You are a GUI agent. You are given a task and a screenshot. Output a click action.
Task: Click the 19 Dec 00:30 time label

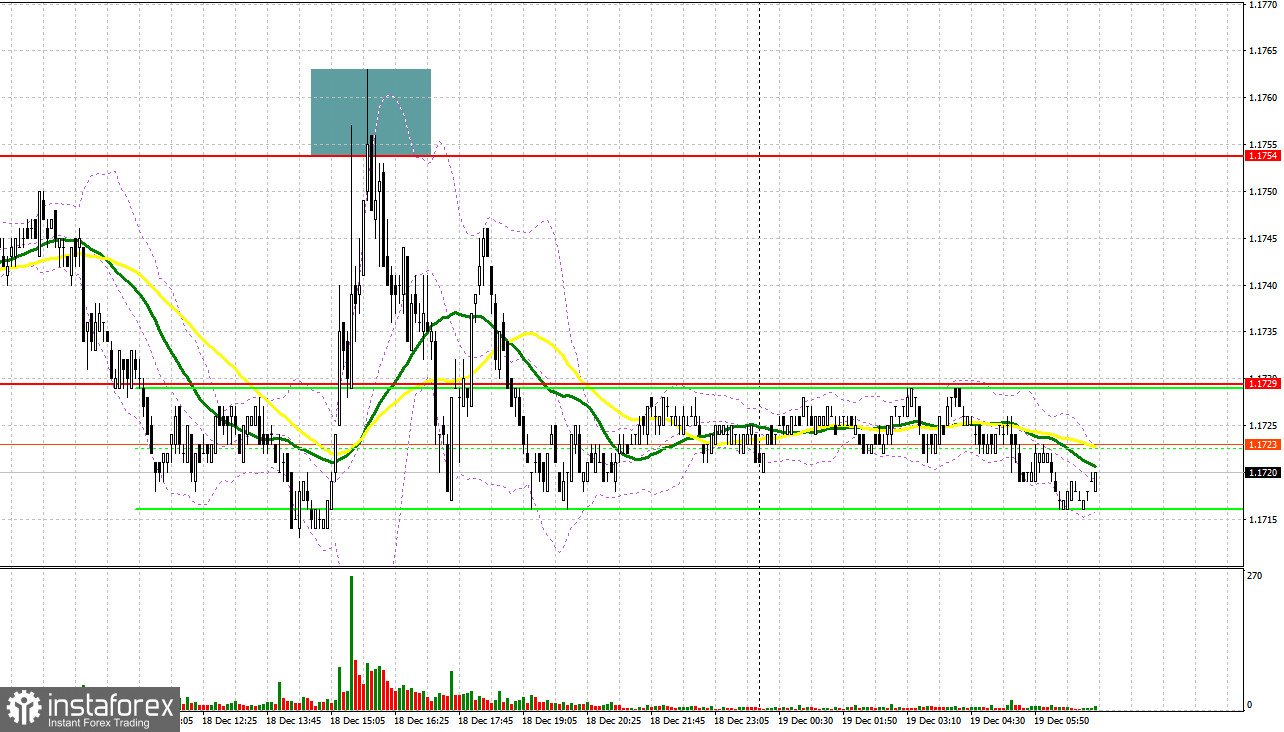[804, 719]
